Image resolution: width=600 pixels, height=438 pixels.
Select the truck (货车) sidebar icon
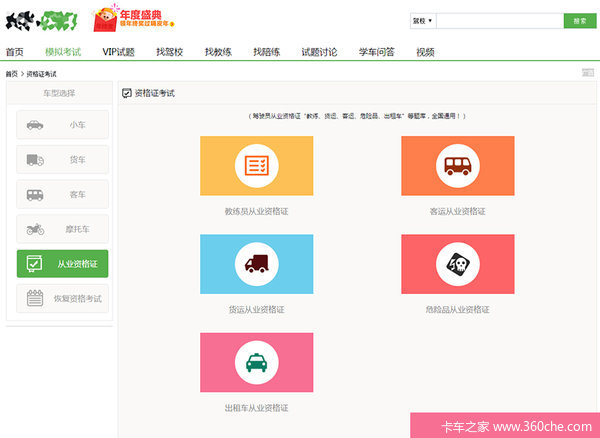(x=35, y=160)
